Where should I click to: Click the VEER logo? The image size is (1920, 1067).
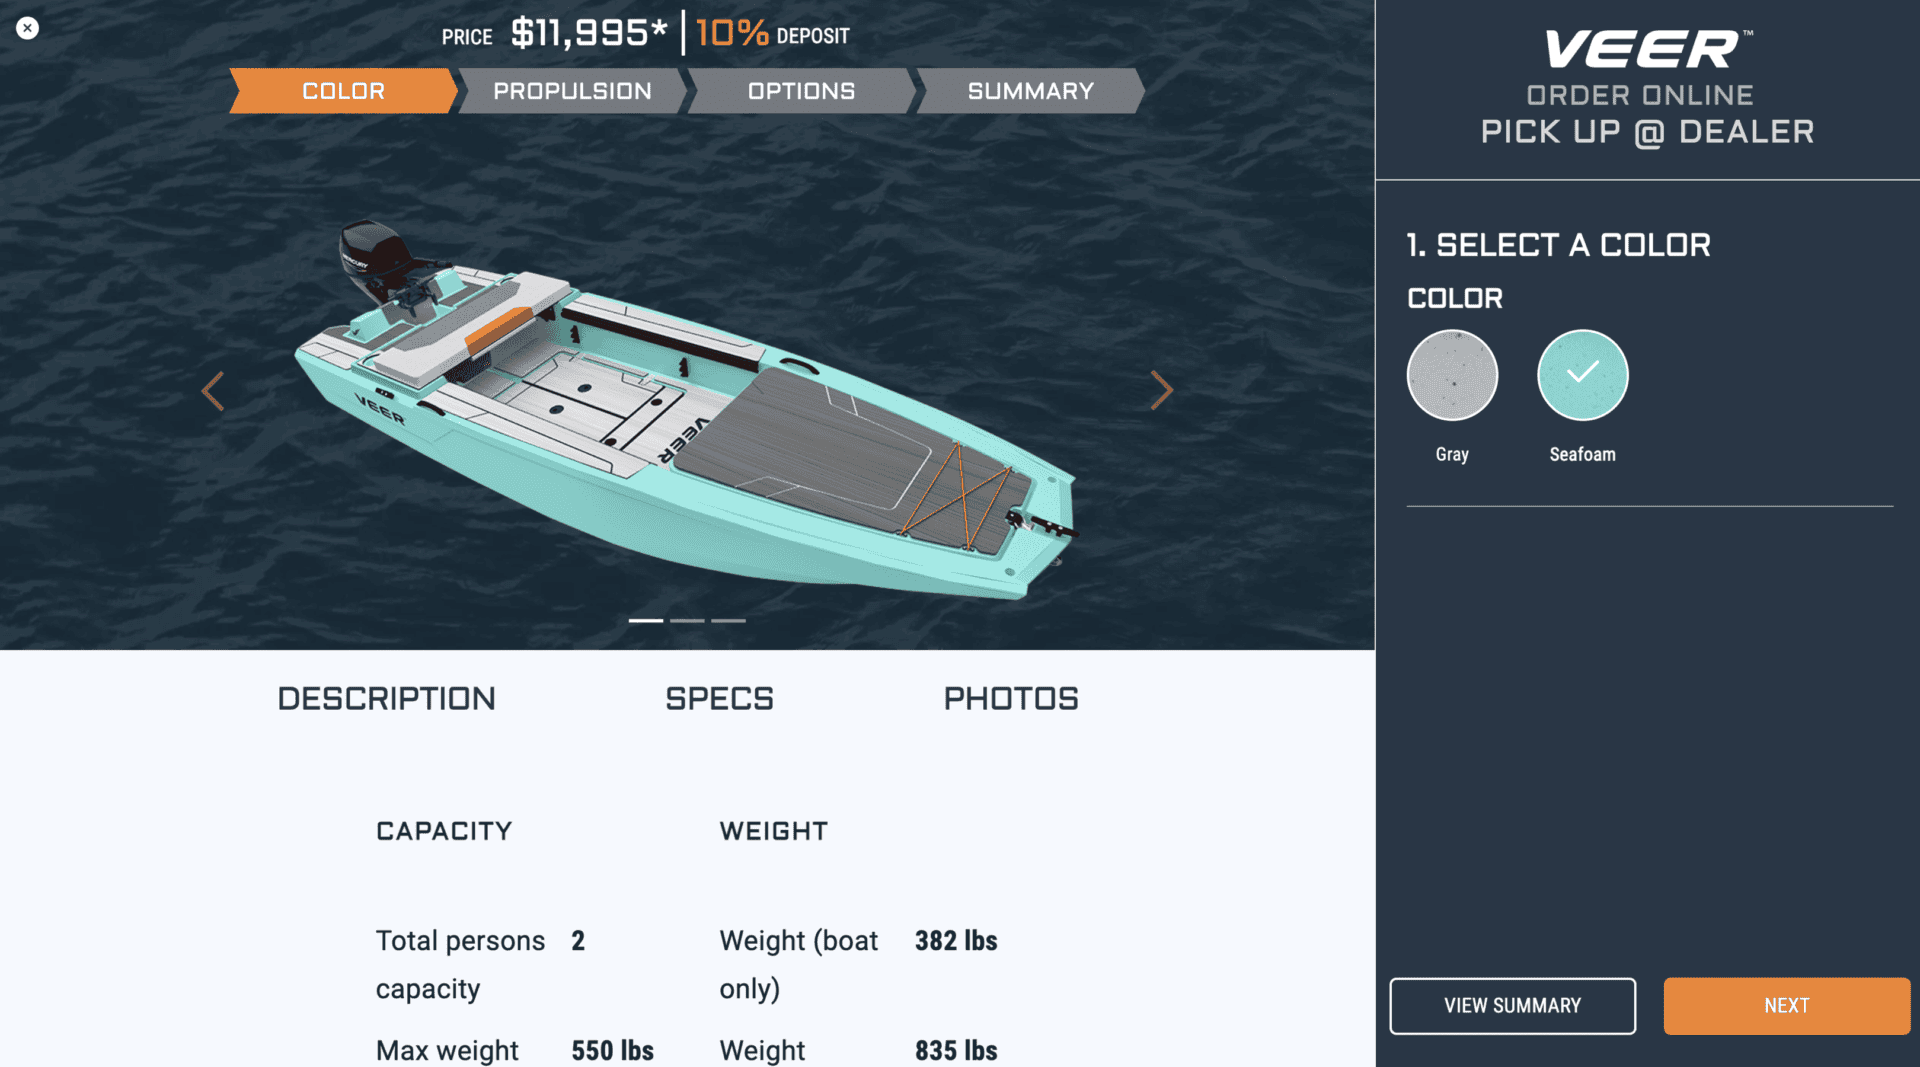[x=1645, y=50]
